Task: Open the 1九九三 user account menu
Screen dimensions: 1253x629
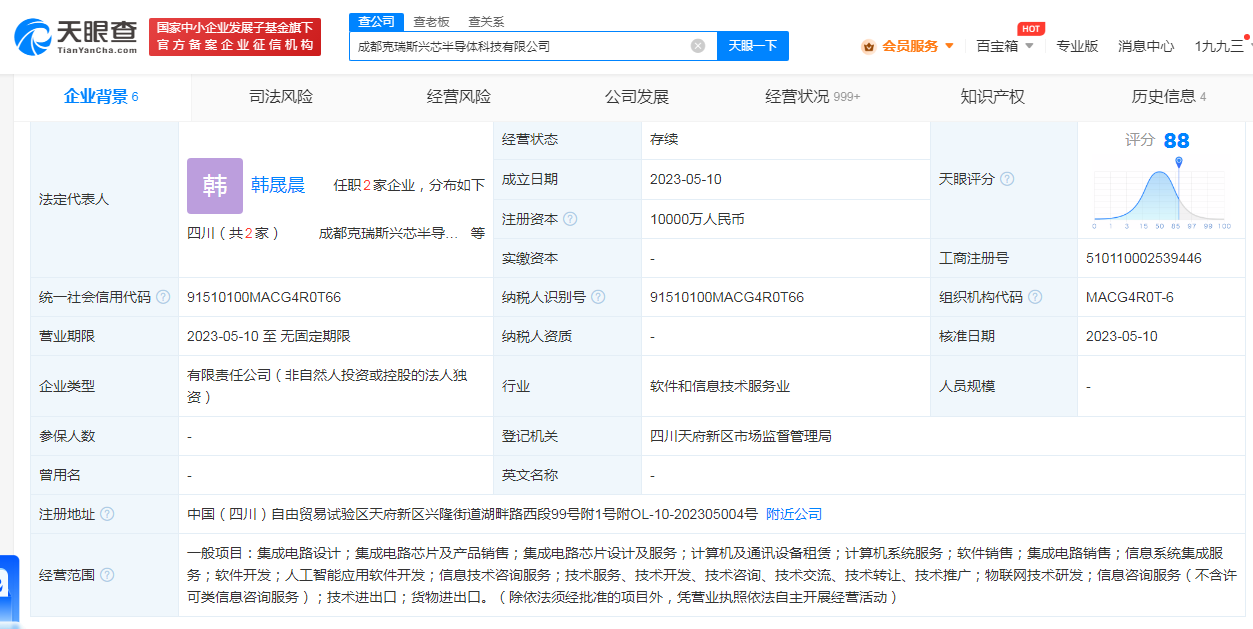Action: [1219, 46]
